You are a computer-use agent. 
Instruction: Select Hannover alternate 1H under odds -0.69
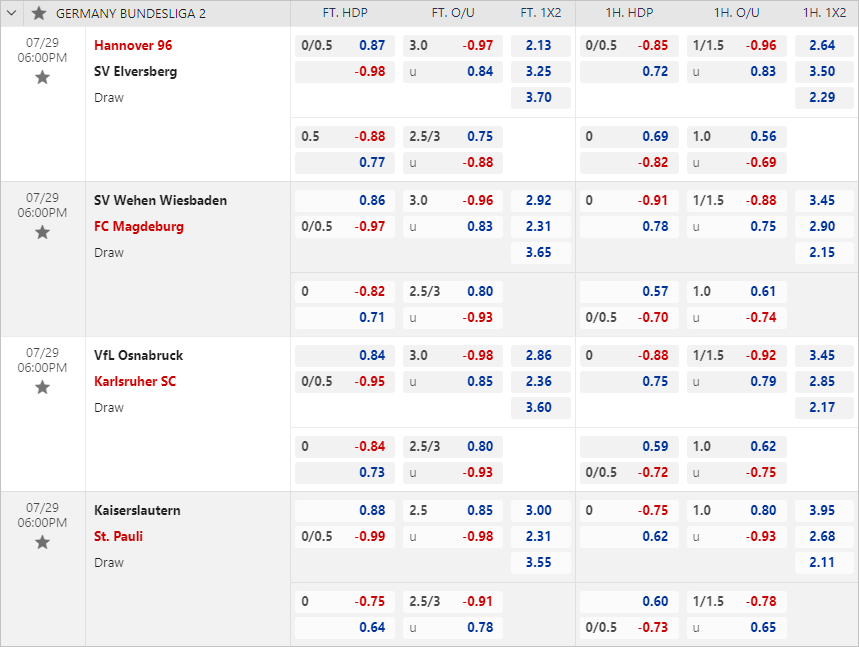pyautogui.click(x=737, y=163)
